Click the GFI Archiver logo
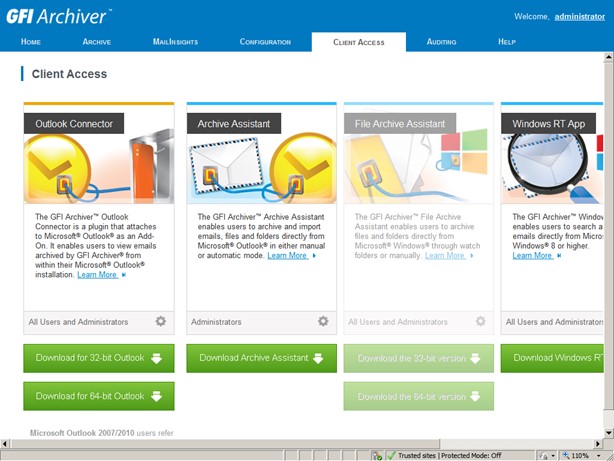Viewport: 614px width, 461px height. pos(59,16)
